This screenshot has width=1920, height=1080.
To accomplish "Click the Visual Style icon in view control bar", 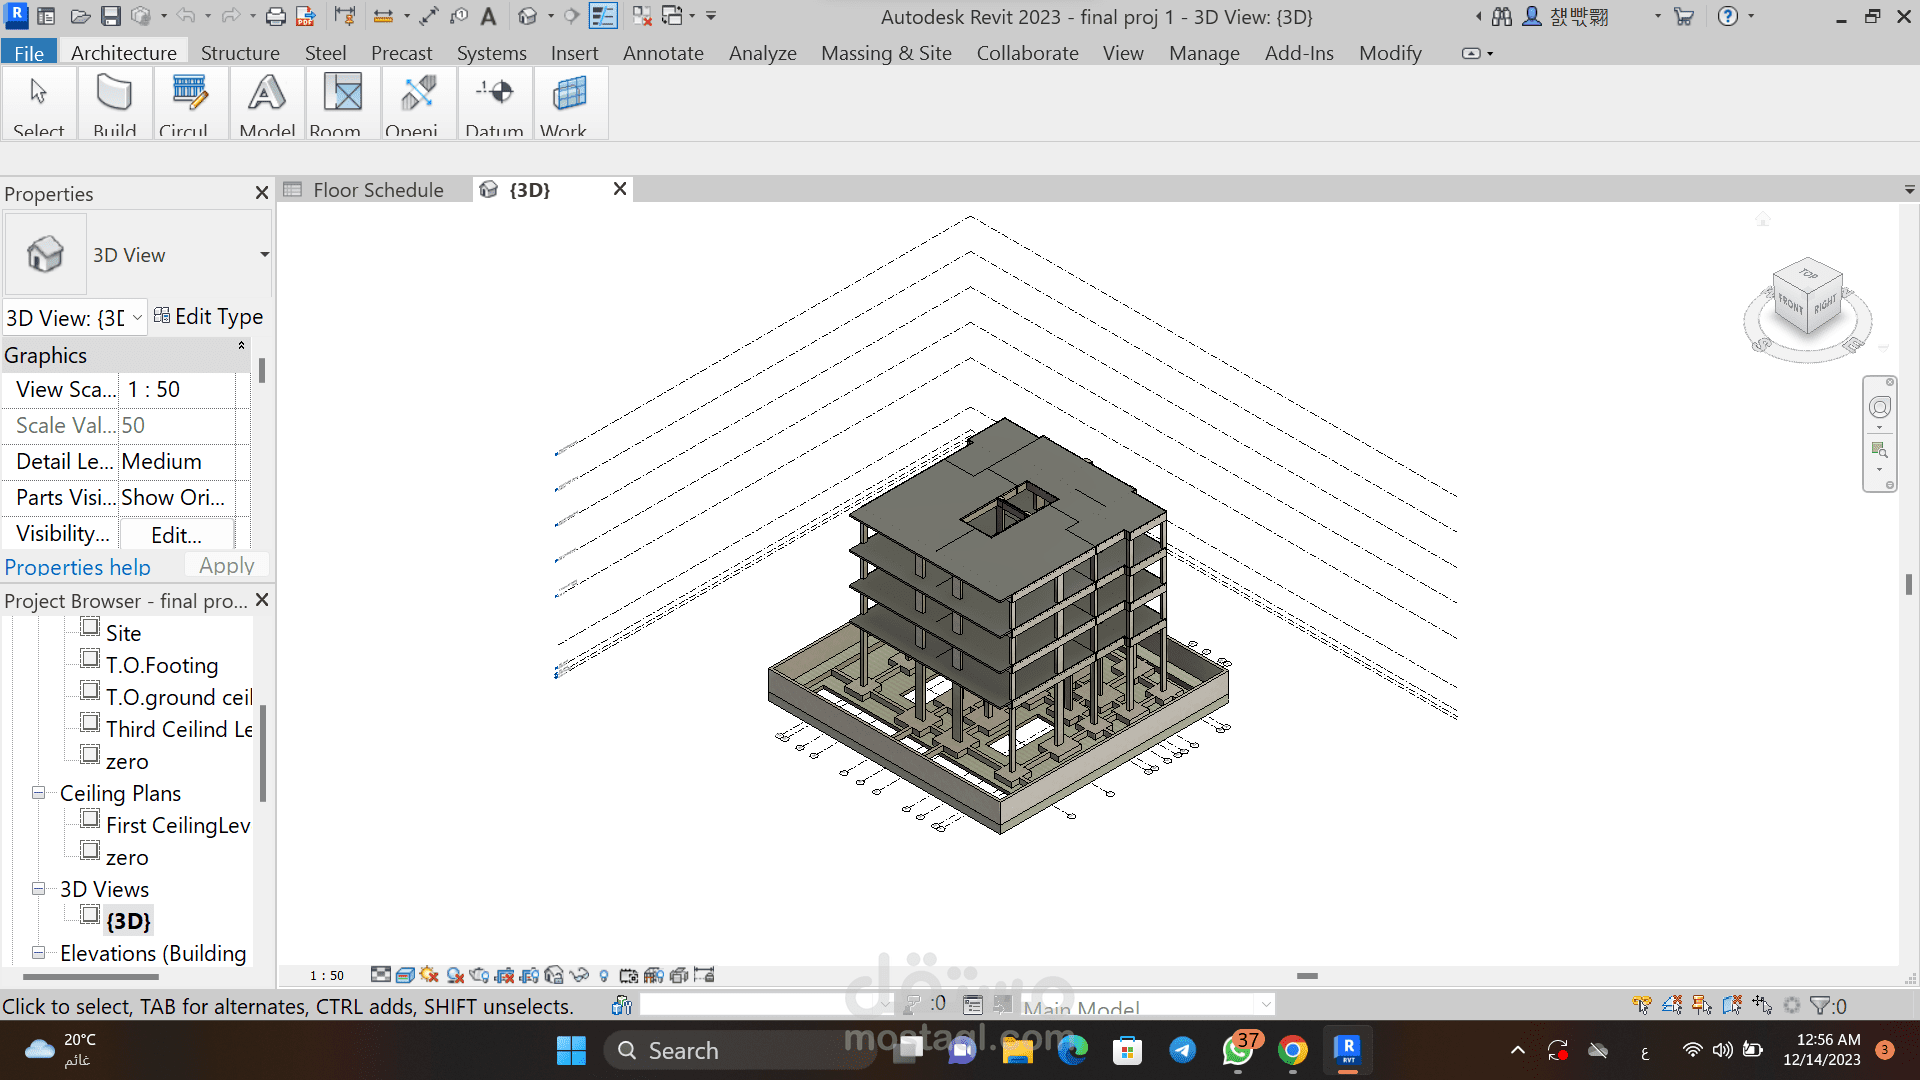I will point(405,975).
